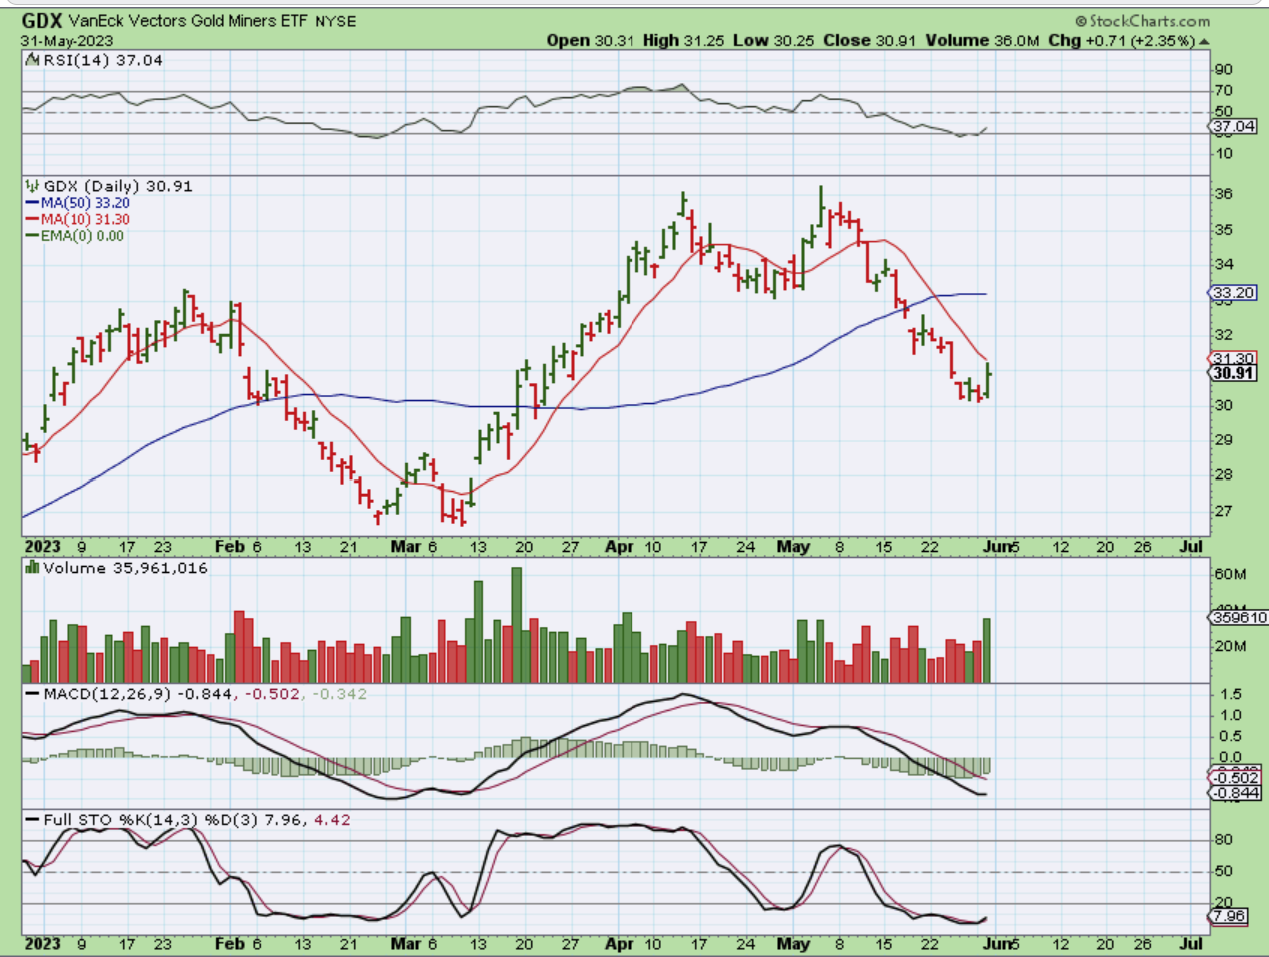
Task: Click the Apr label under the price chart
Action: coord(619,547)
